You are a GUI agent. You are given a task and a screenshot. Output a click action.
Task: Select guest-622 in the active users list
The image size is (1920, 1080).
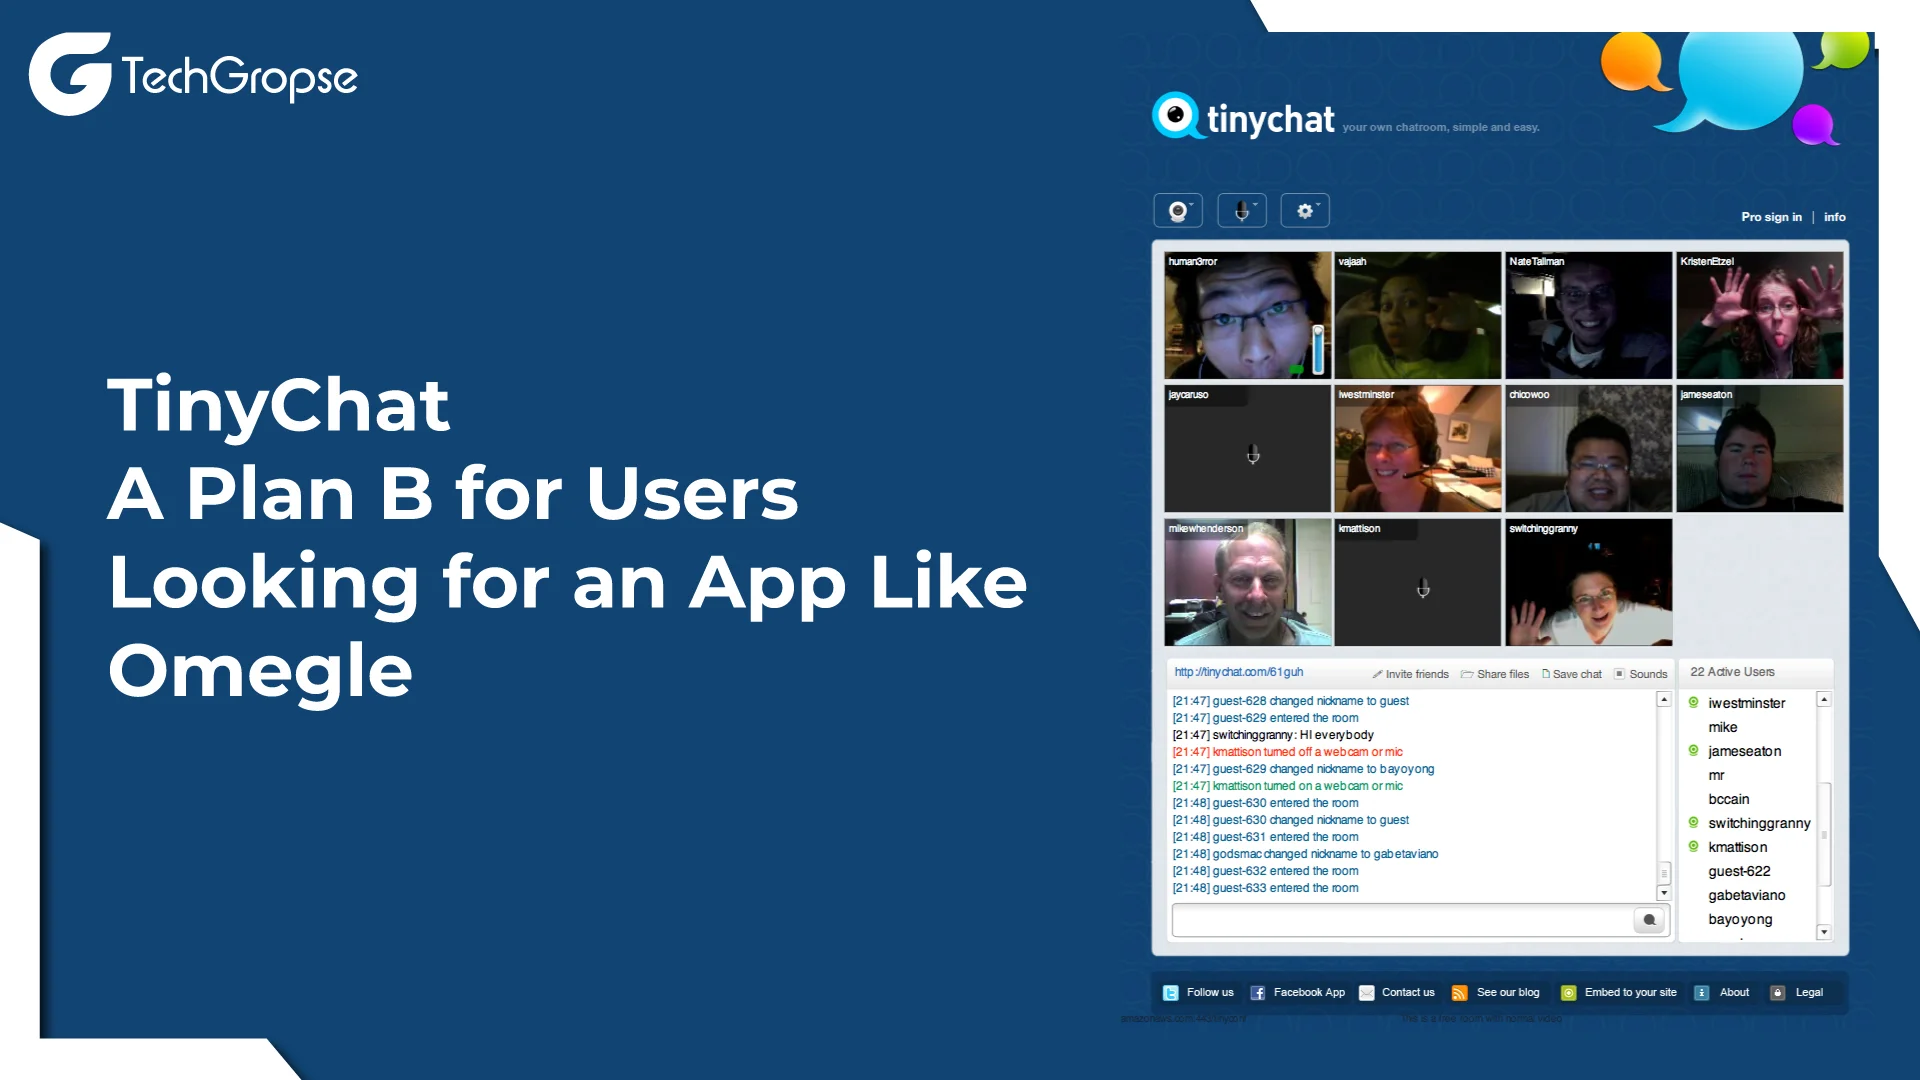click(1739, 871)
